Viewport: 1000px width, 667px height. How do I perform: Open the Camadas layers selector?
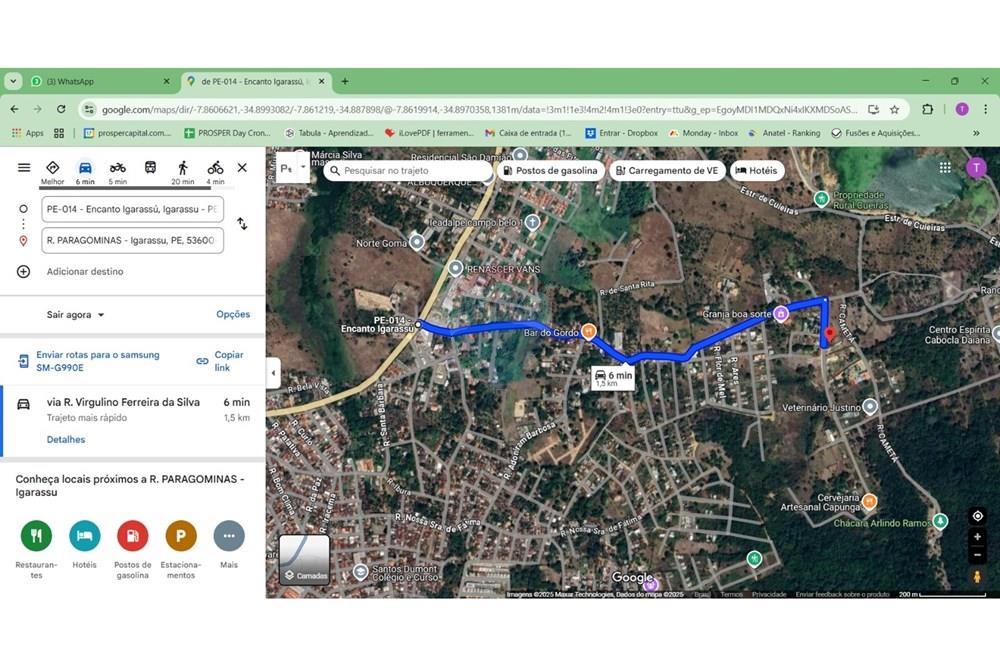click(303, 560)
